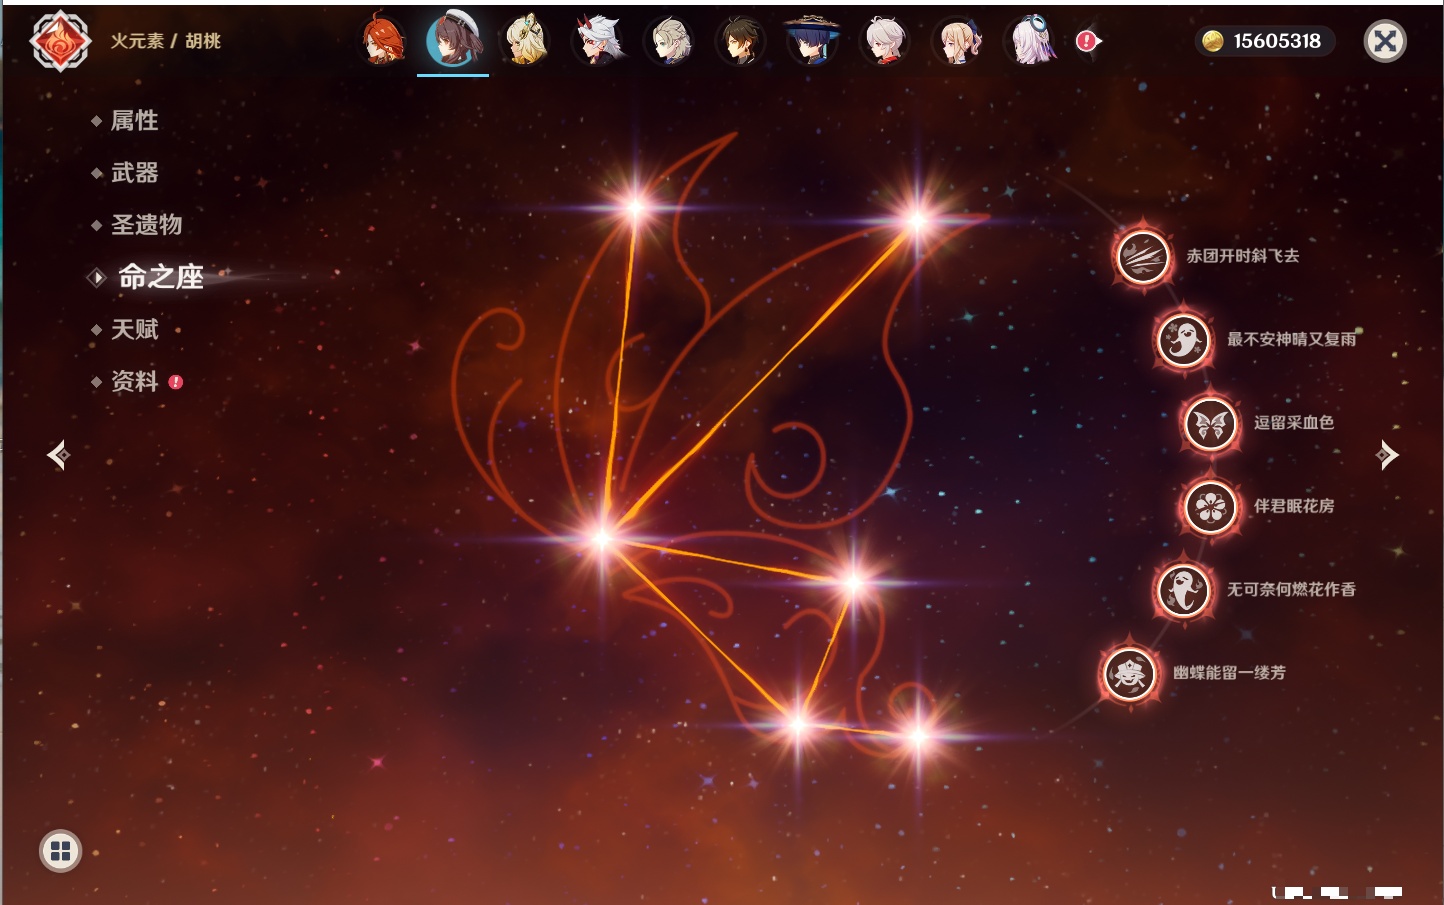View the 无可奈何燃花作香 ghost icon
This screenshot has width=1444, height=905.
pyautogui.click(x=1183, y=589)
